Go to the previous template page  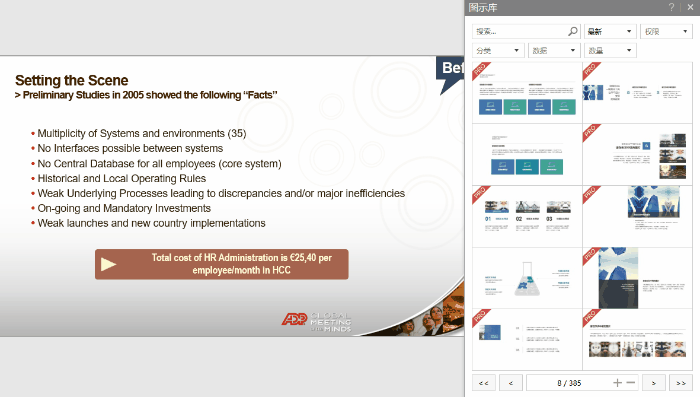(511, 383)
